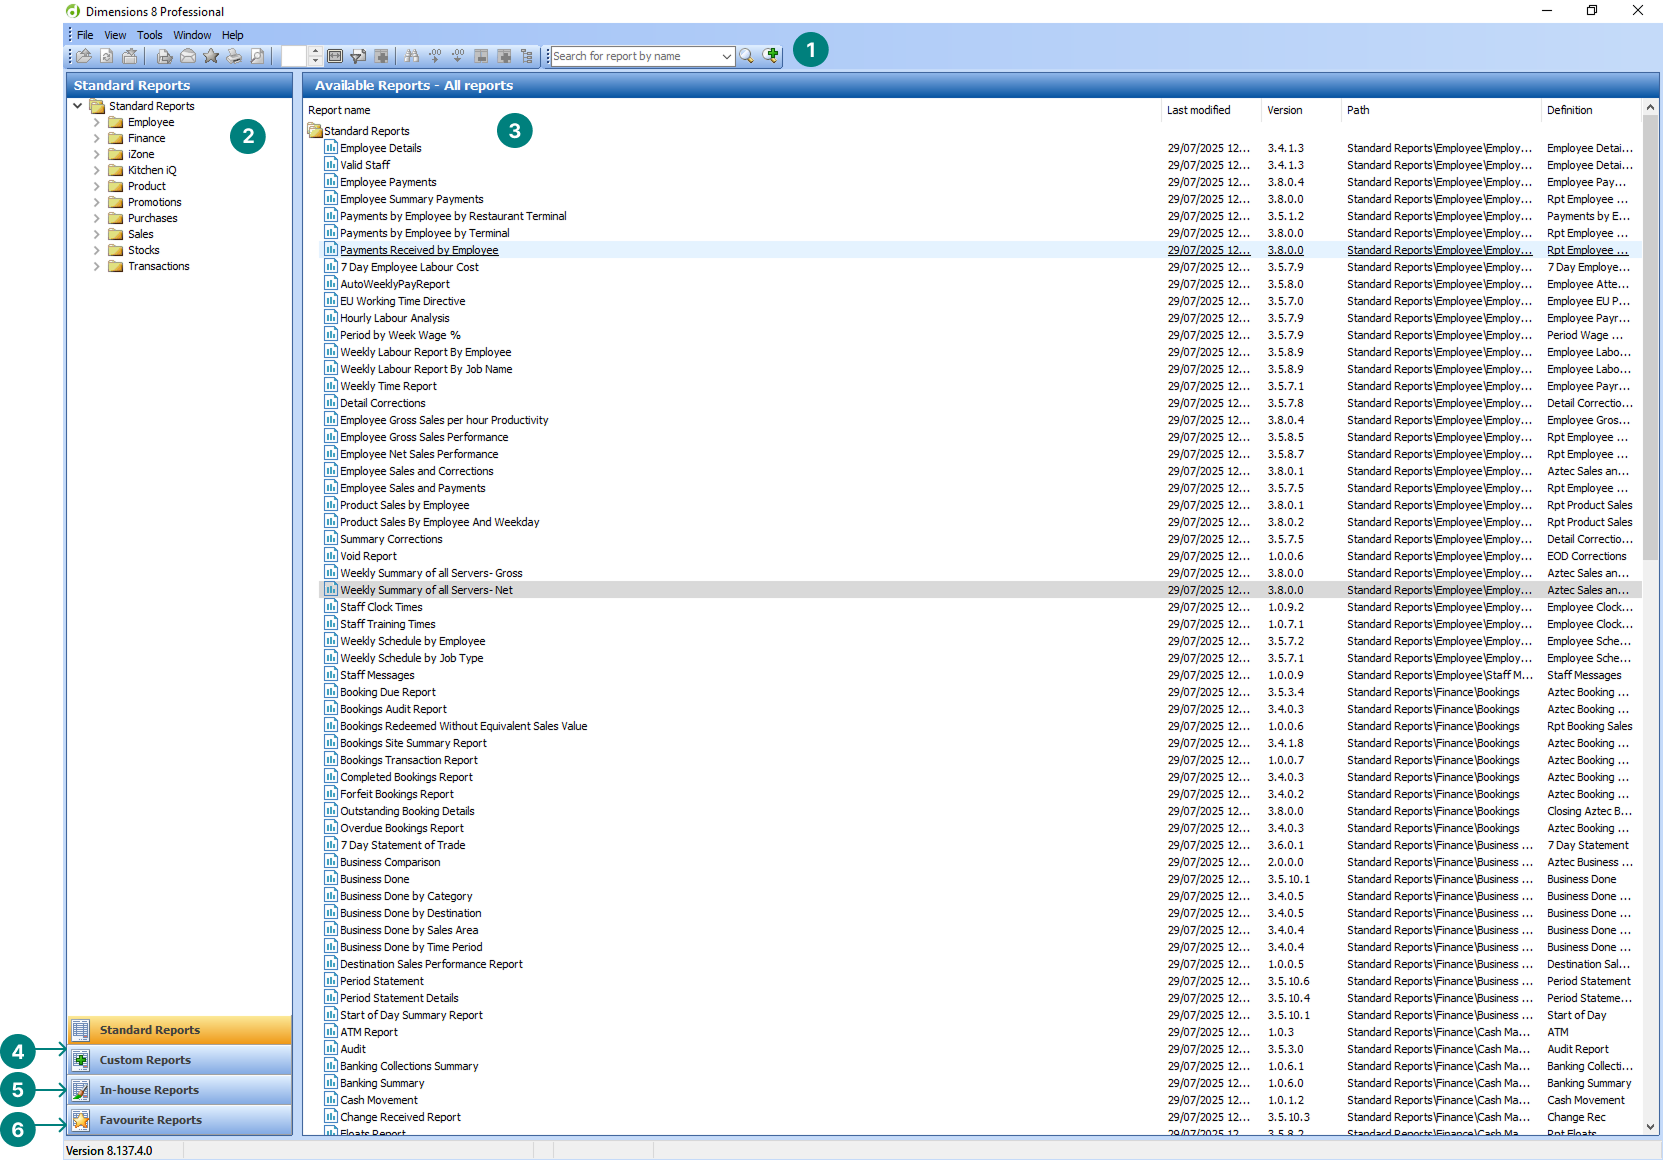Click the envelope email toolbar icon
Screen dimensions: 1663x1160
pyautogui.click(x=188, y=56)
